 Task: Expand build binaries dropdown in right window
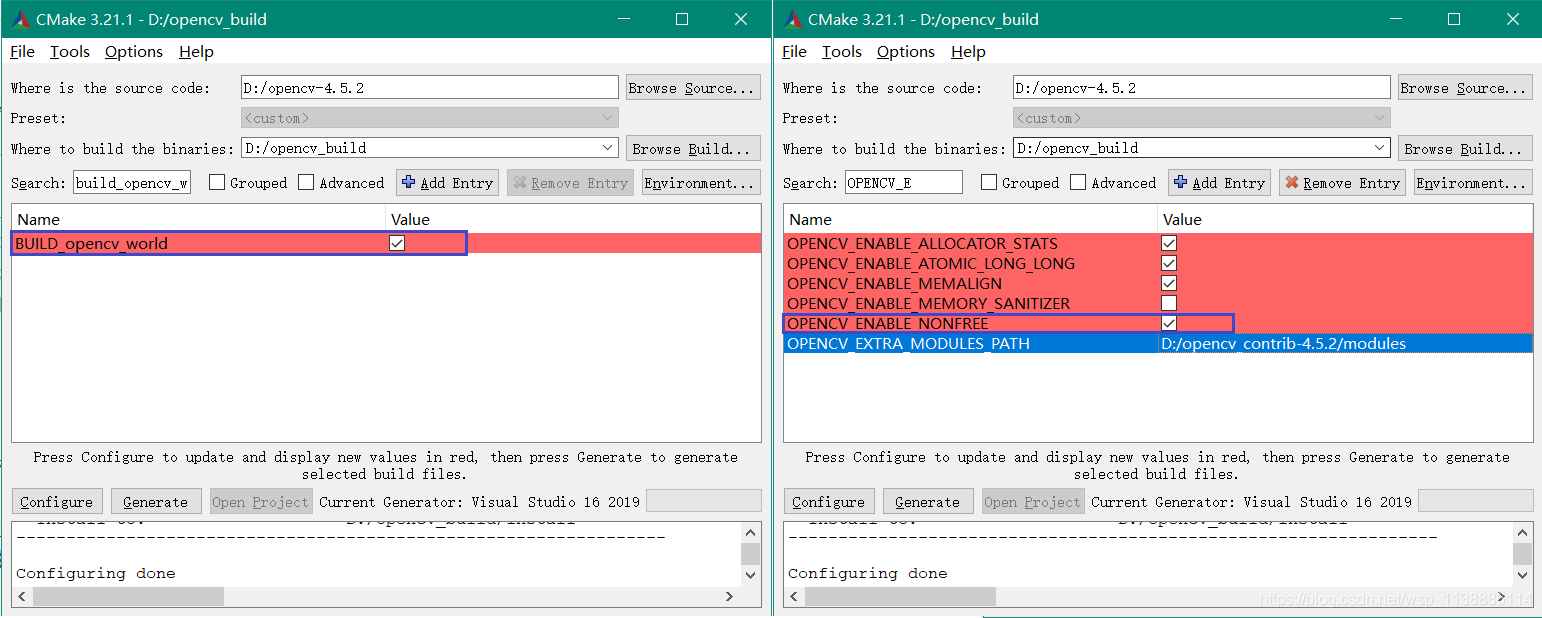click(x=1380, y=148)
